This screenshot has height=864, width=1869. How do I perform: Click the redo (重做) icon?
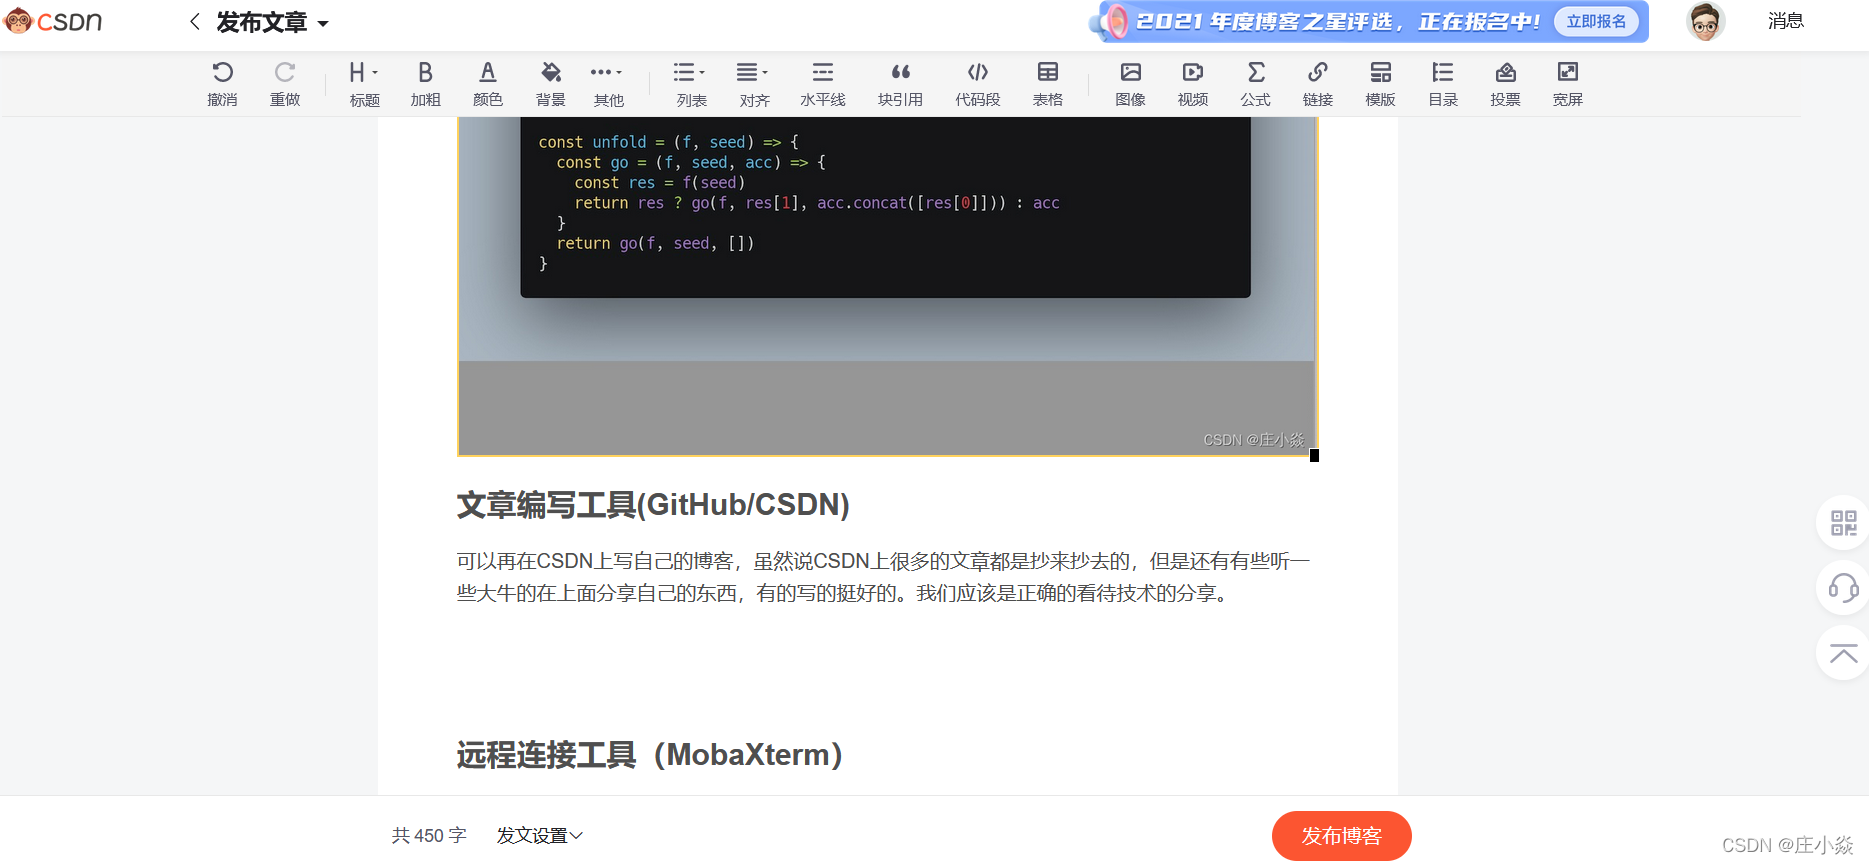(285, 83)
